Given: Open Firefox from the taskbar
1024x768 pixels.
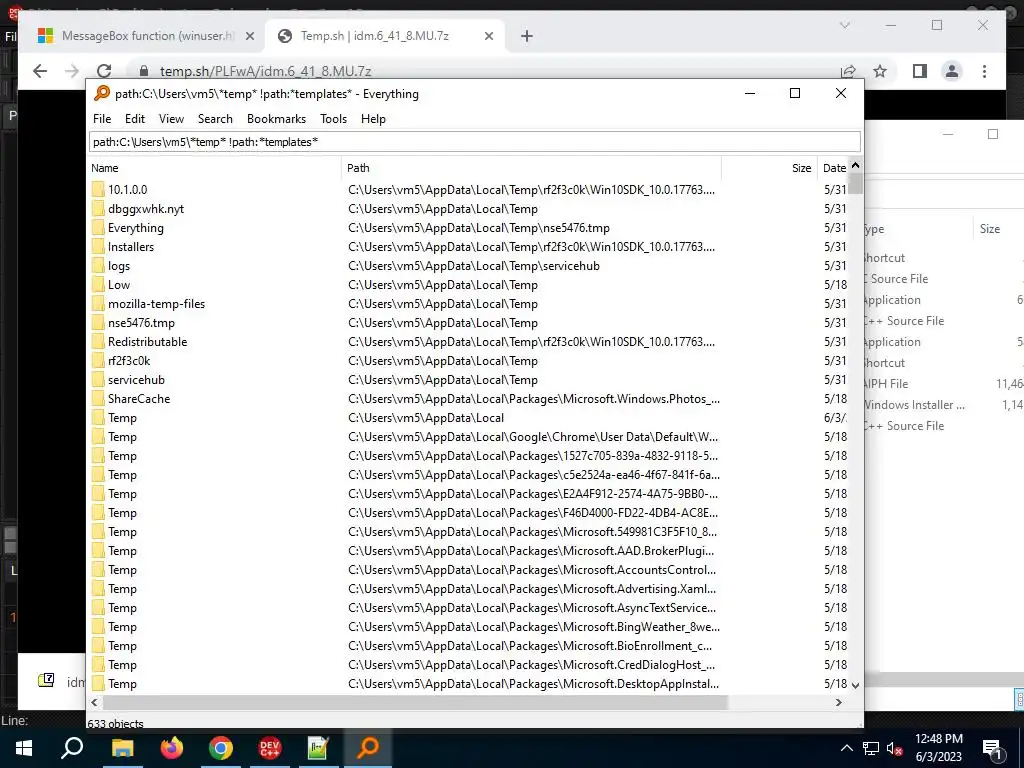Looking at the screenshot, I should [x=172, y=748].
